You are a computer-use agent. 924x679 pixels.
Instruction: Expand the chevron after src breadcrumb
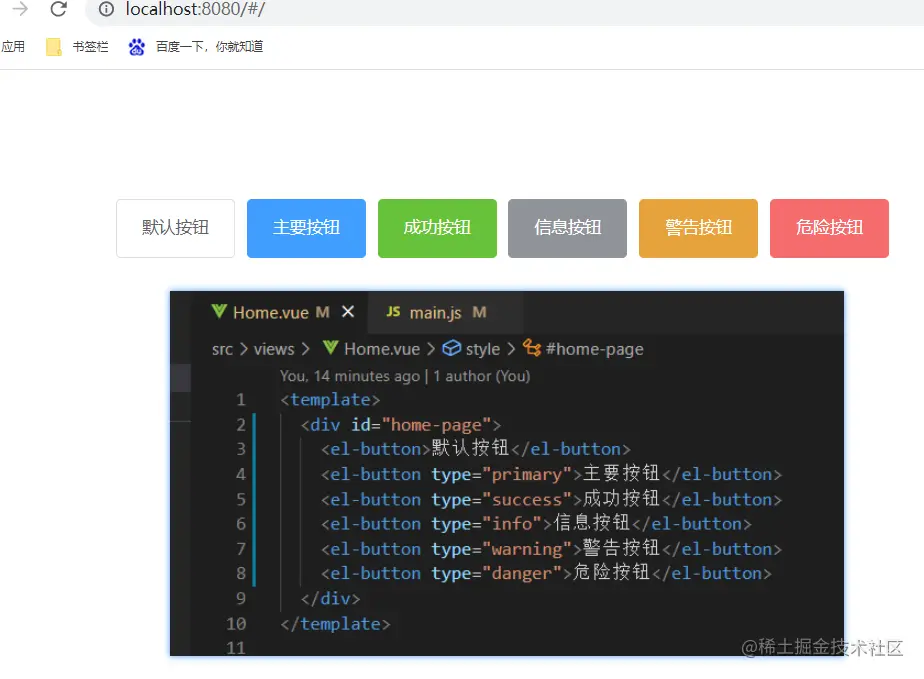coord(243,349)
